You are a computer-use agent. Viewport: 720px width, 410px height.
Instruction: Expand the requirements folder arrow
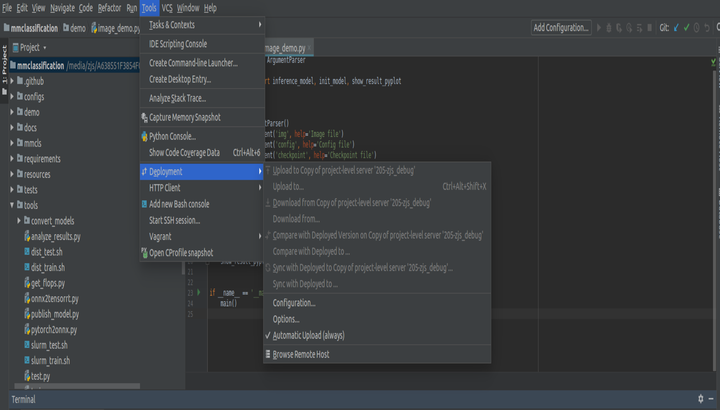[12, 159]
